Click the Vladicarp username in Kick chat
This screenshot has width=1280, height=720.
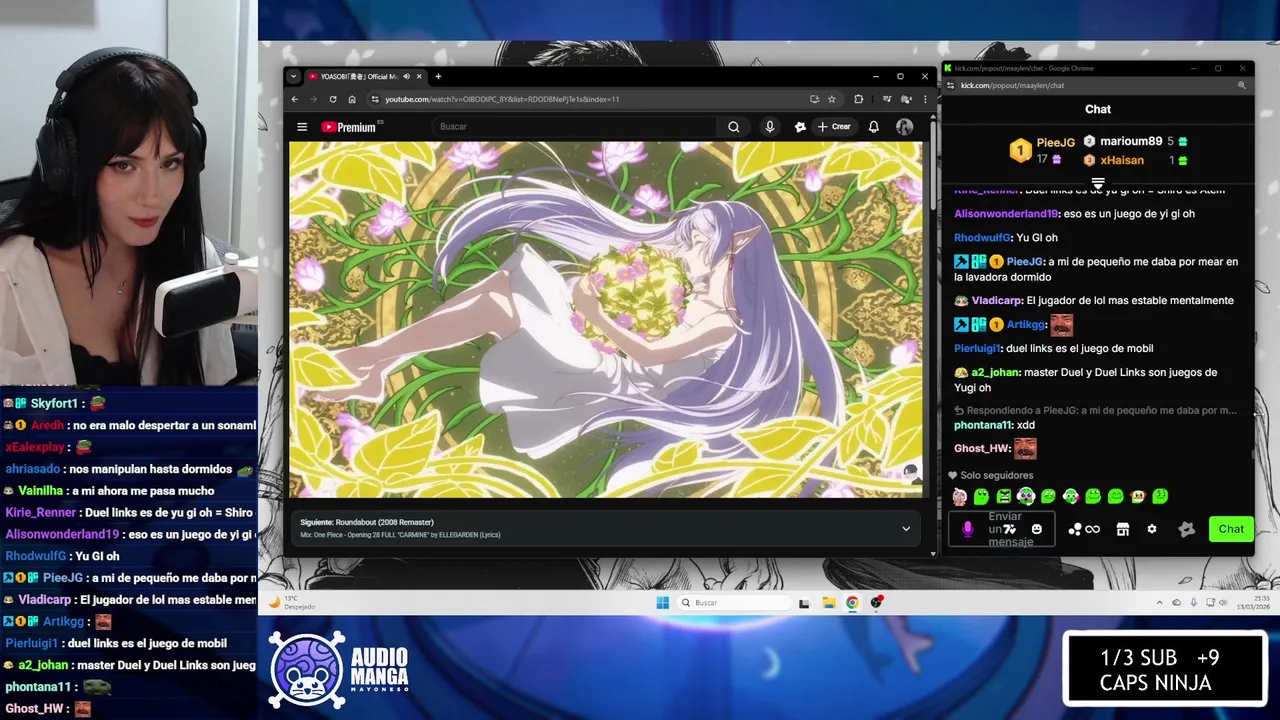click(x=997, y=300)
